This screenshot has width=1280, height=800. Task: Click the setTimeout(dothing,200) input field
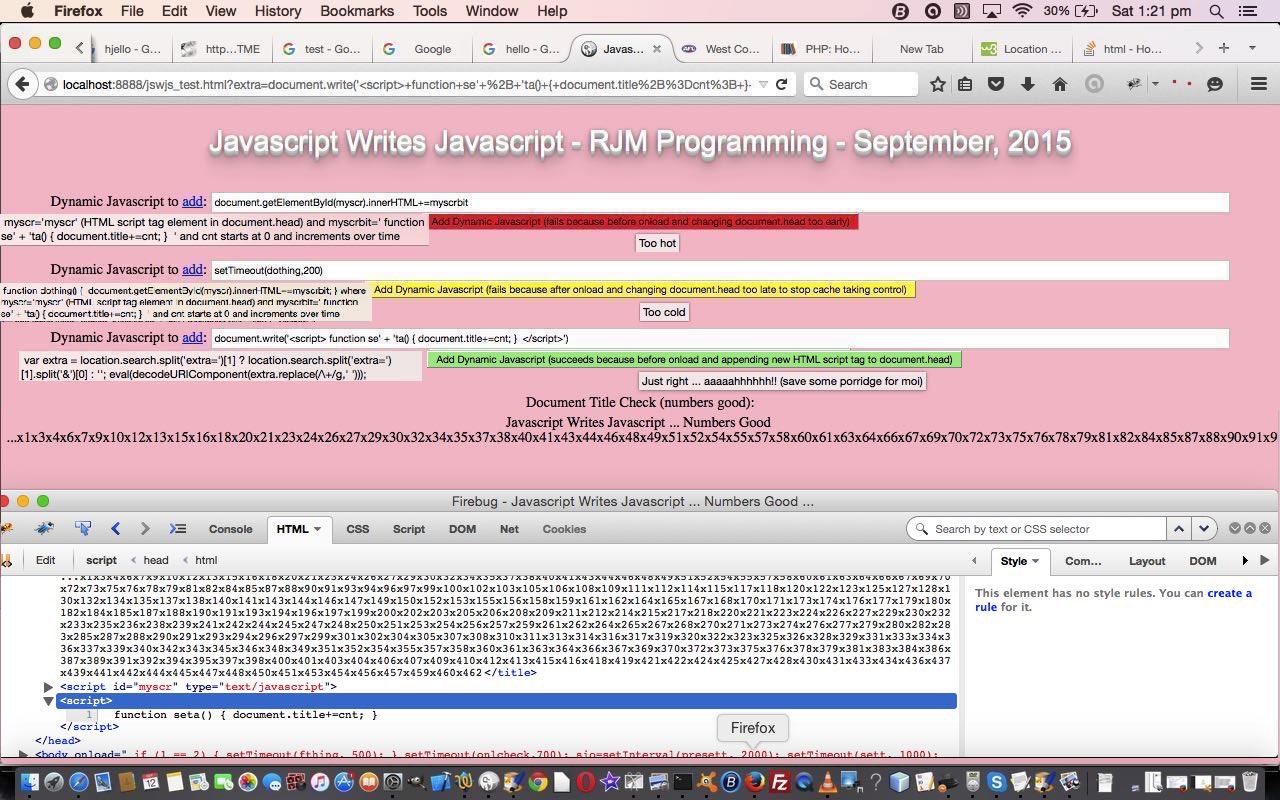point(719,270)
